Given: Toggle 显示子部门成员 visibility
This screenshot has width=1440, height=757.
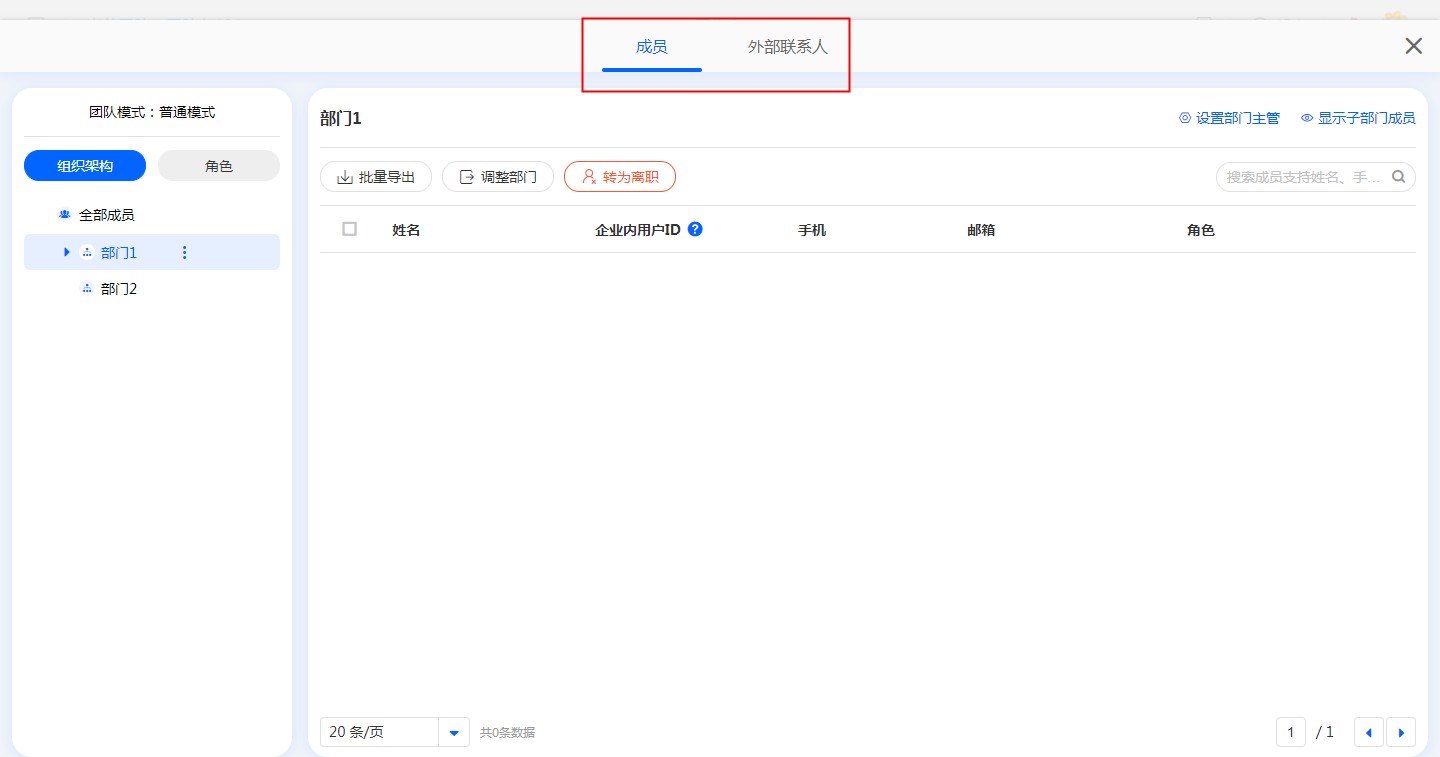Looking at the screenshot, I should click(1357, 118).
